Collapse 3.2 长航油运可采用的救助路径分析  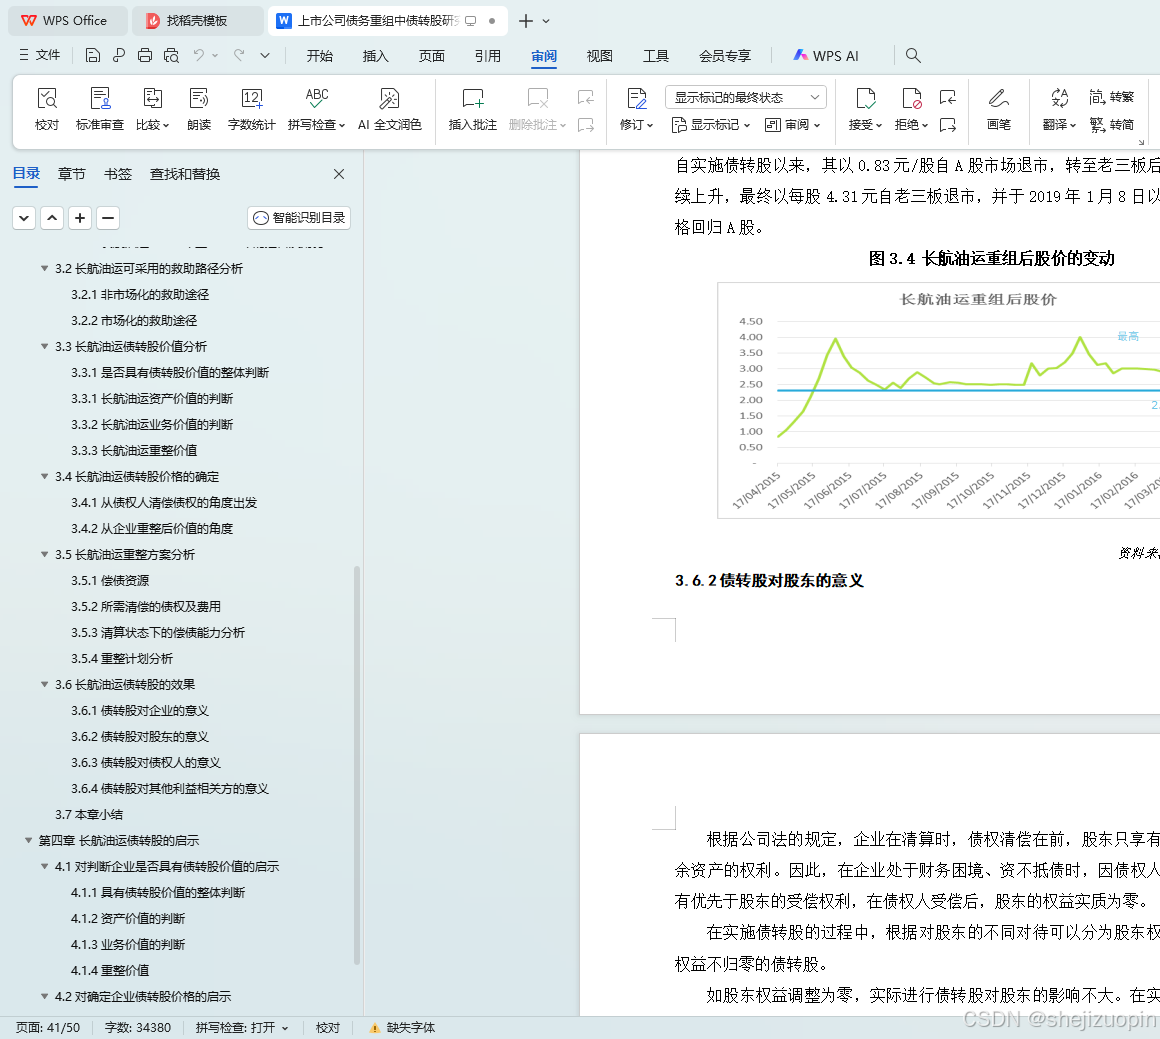point(44,268)
